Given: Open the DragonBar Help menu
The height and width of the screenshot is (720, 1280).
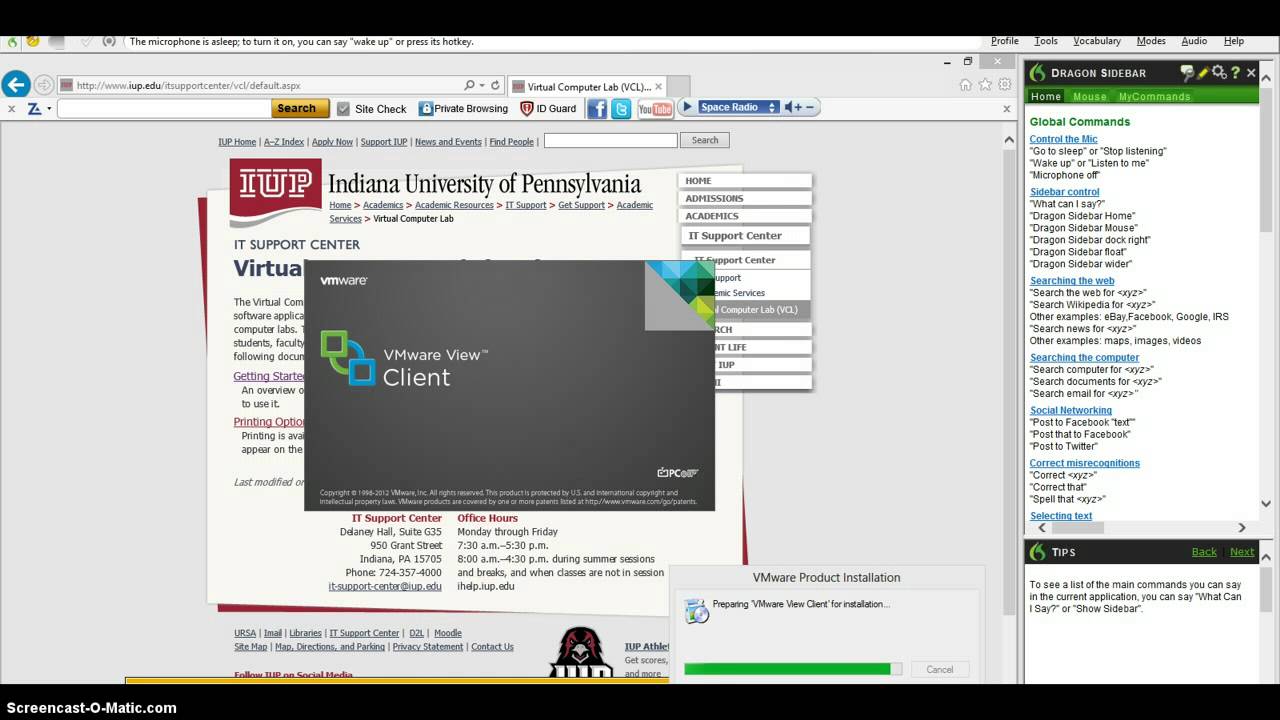Looking at the screenshot, I should [x=1234, y=41].
